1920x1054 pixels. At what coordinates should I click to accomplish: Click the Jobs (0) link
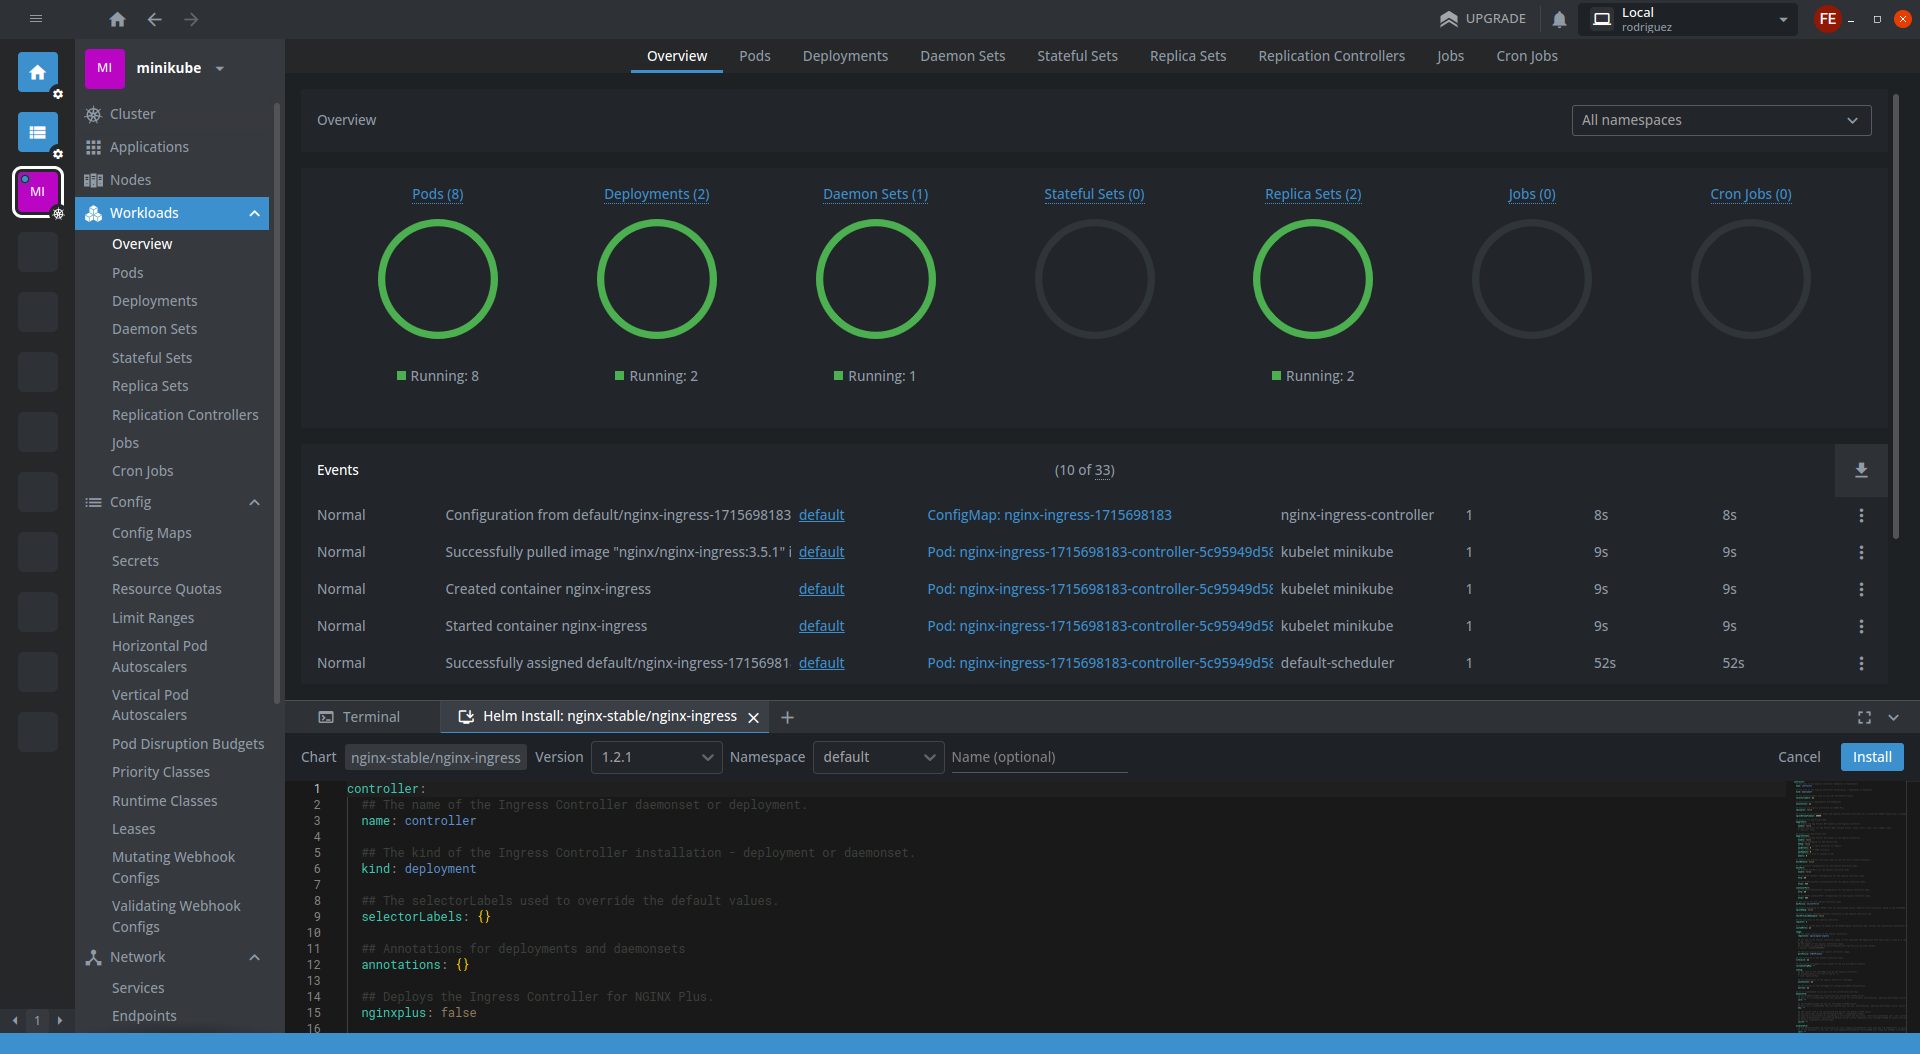tap(1531, 194)
